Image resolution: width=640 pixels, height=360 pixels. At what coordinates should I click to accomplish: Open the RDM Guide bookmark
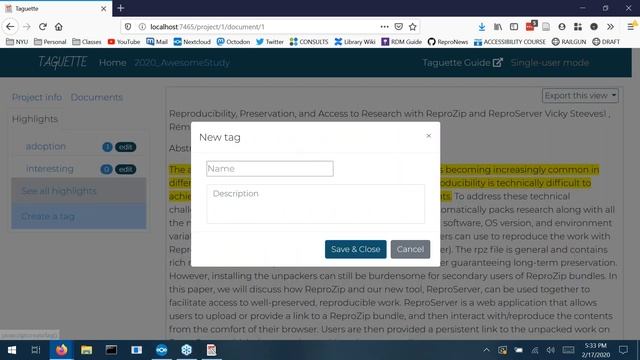(402, 42)
